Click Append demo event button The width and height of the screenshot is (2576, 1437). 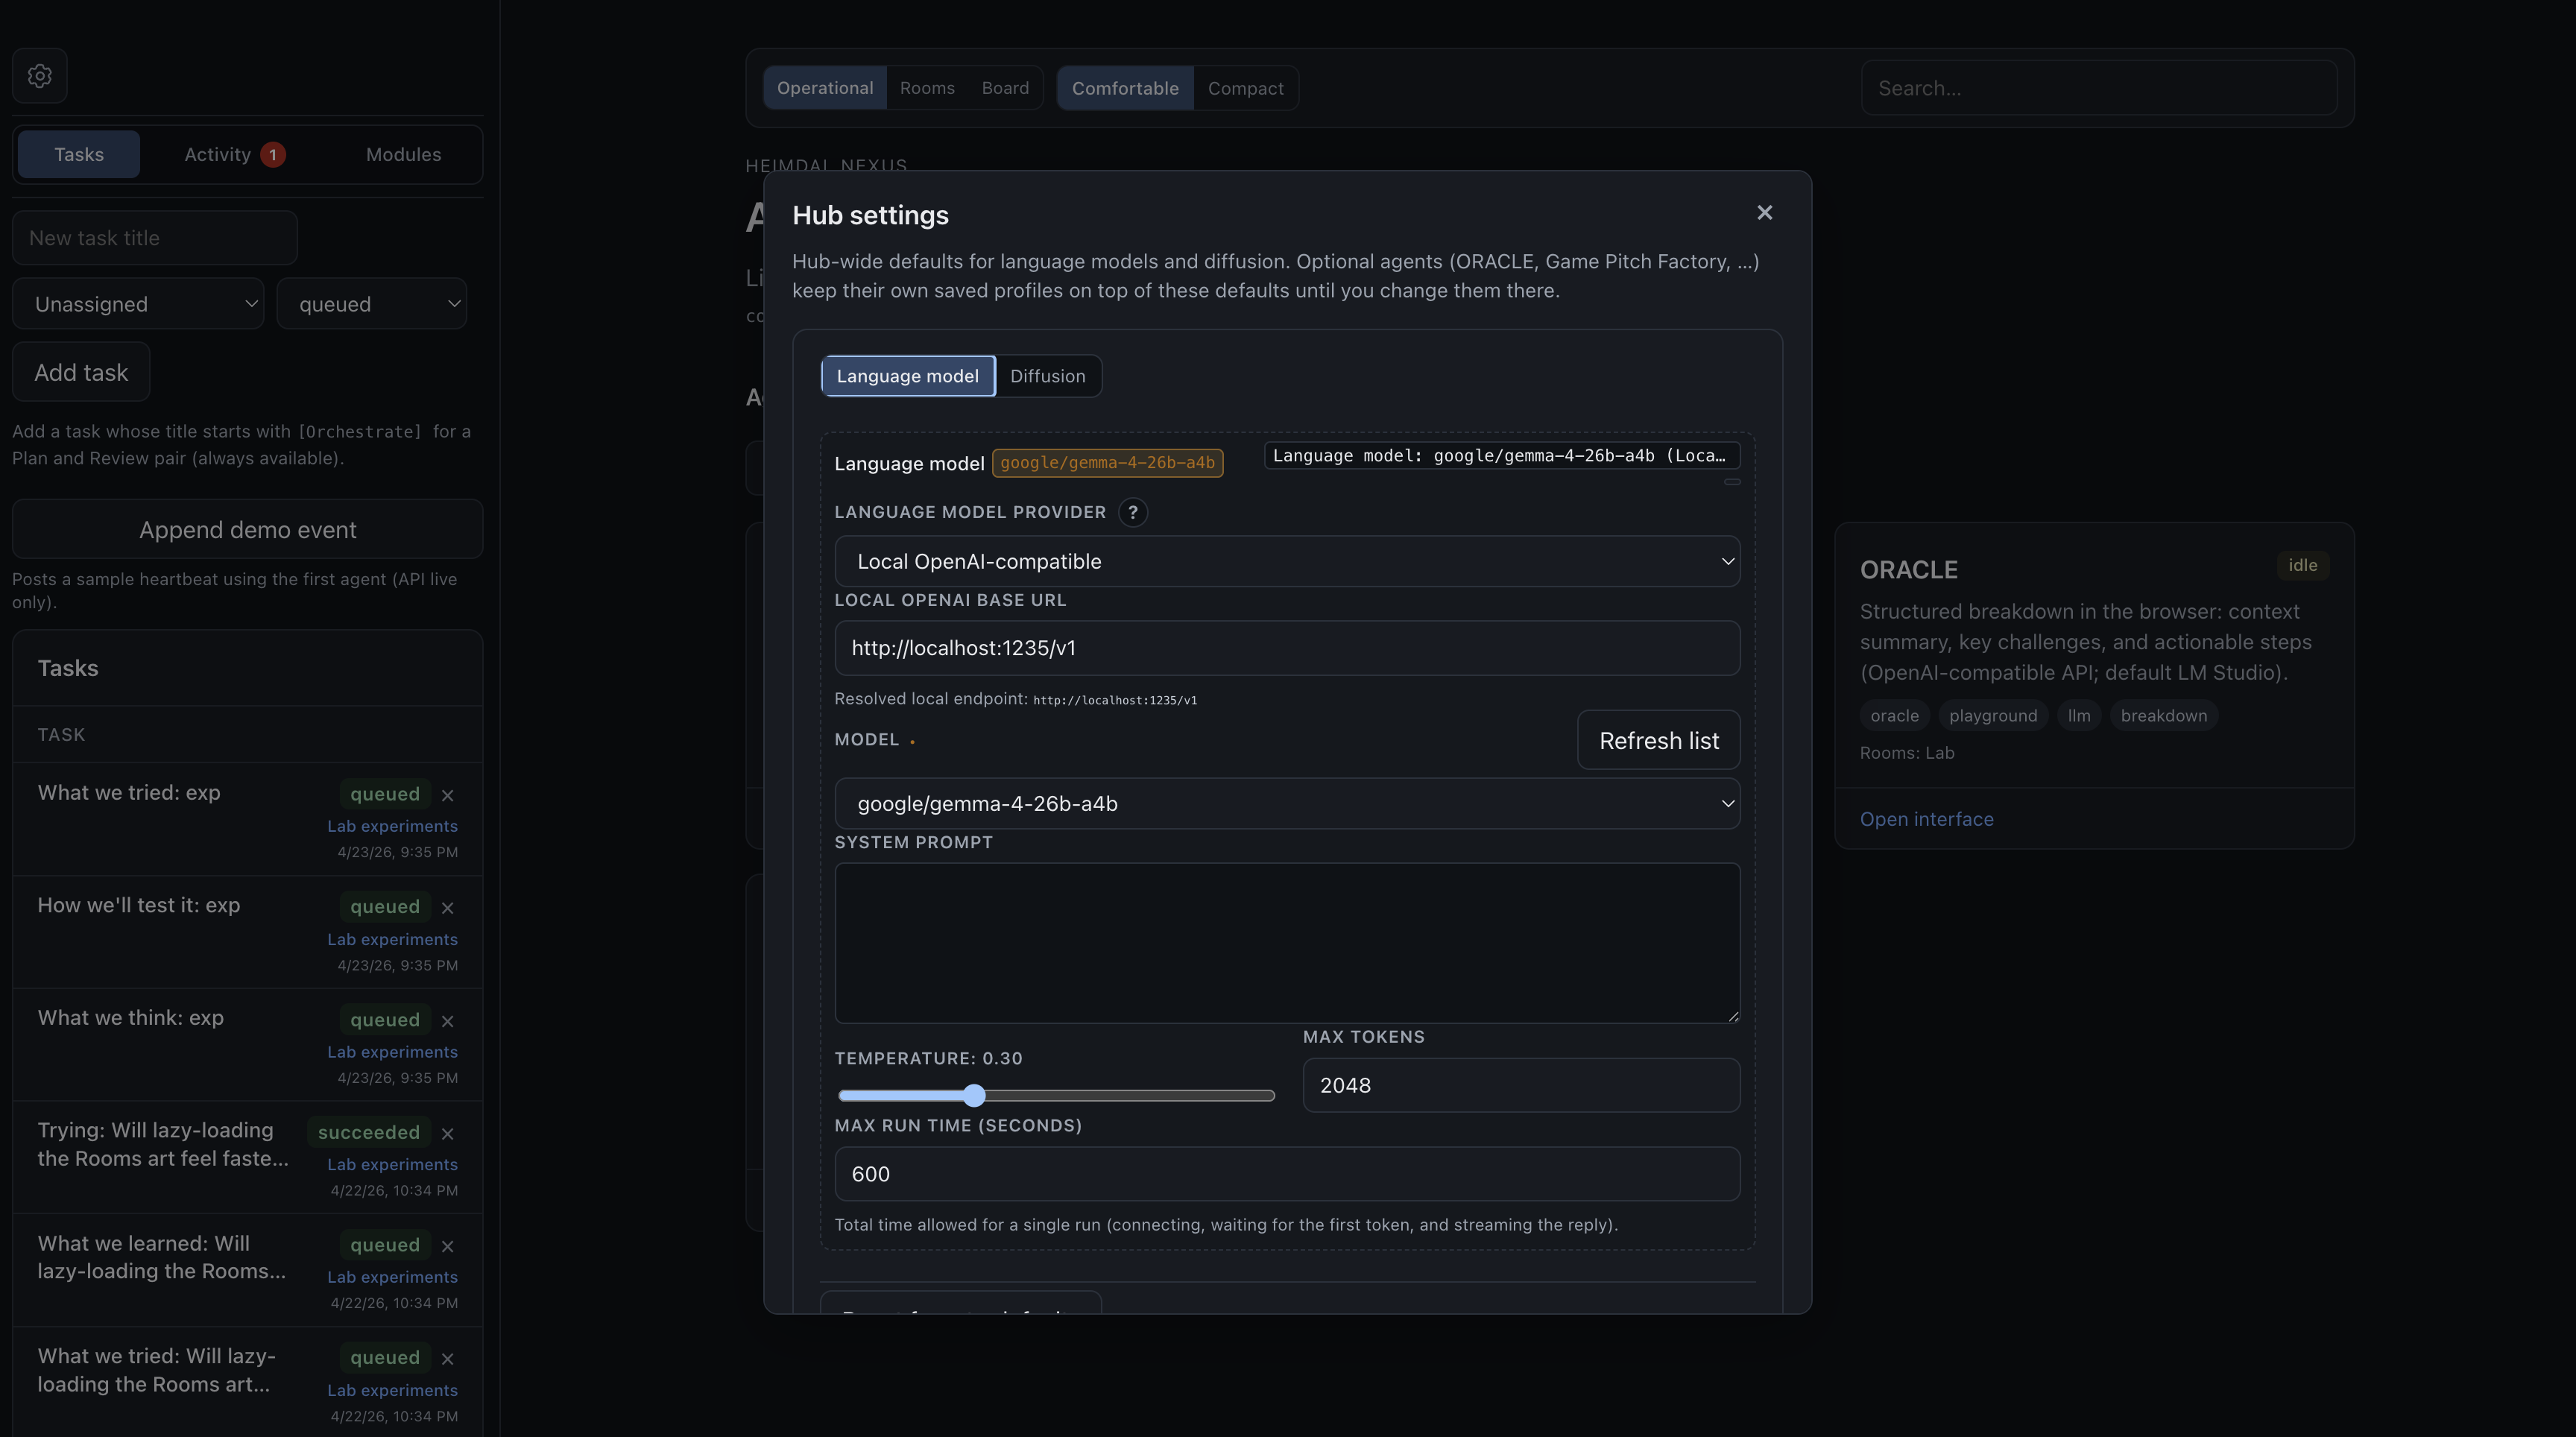click(x=247, y=529)
